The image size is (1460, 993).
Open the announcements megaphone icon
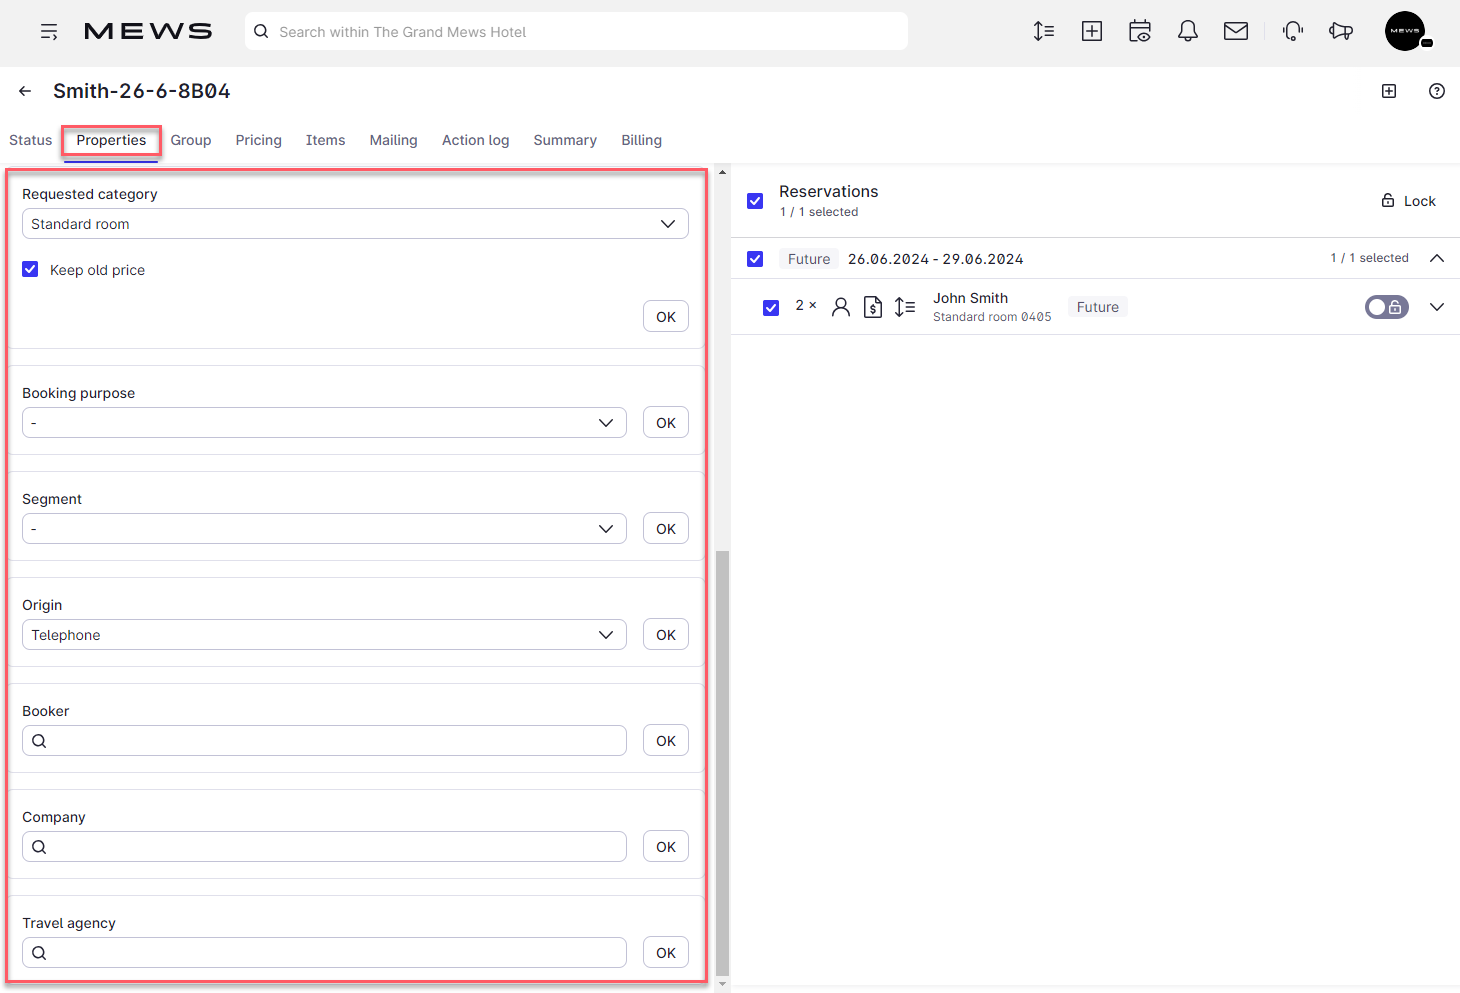[x=1341, y=31]
